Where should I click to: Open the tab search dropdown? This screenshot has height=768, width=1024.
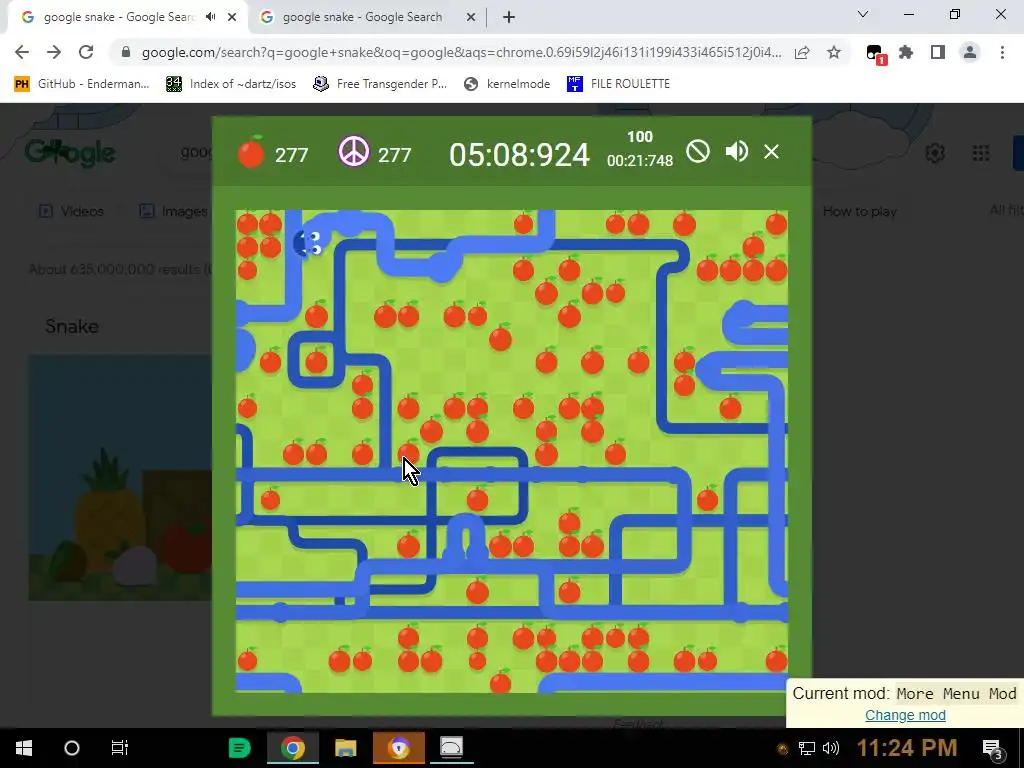click(x=863, y=14)
